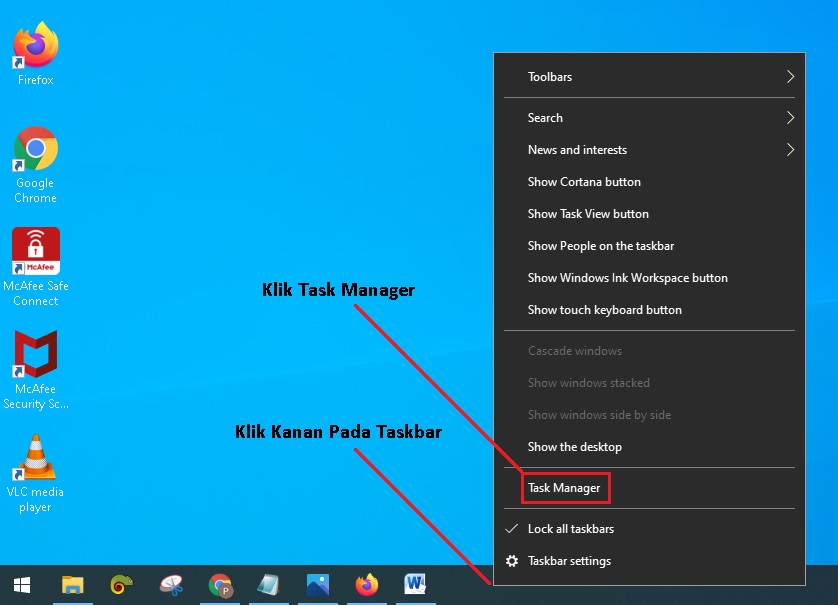
Task: Open Taskbar settings
Action: point(569,561)
